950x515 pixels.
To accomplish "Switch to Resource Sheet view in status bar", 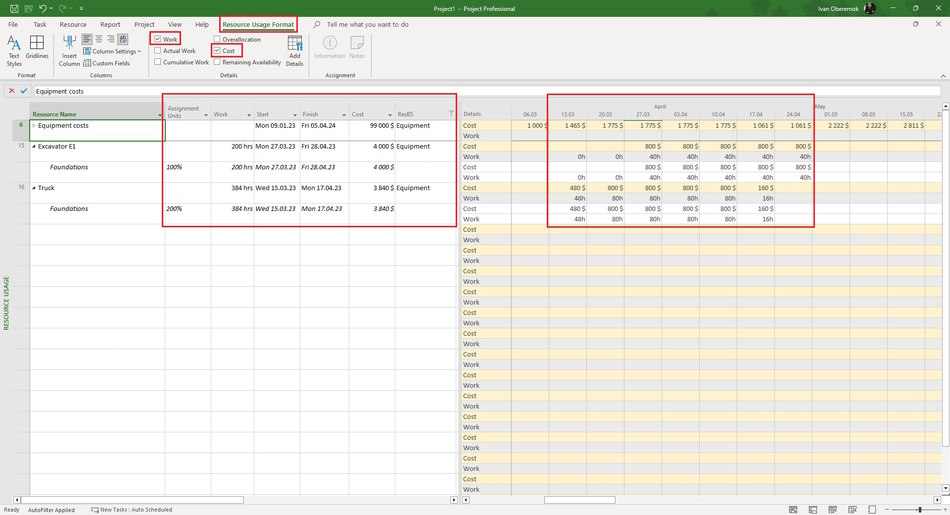I will point(852,510).
